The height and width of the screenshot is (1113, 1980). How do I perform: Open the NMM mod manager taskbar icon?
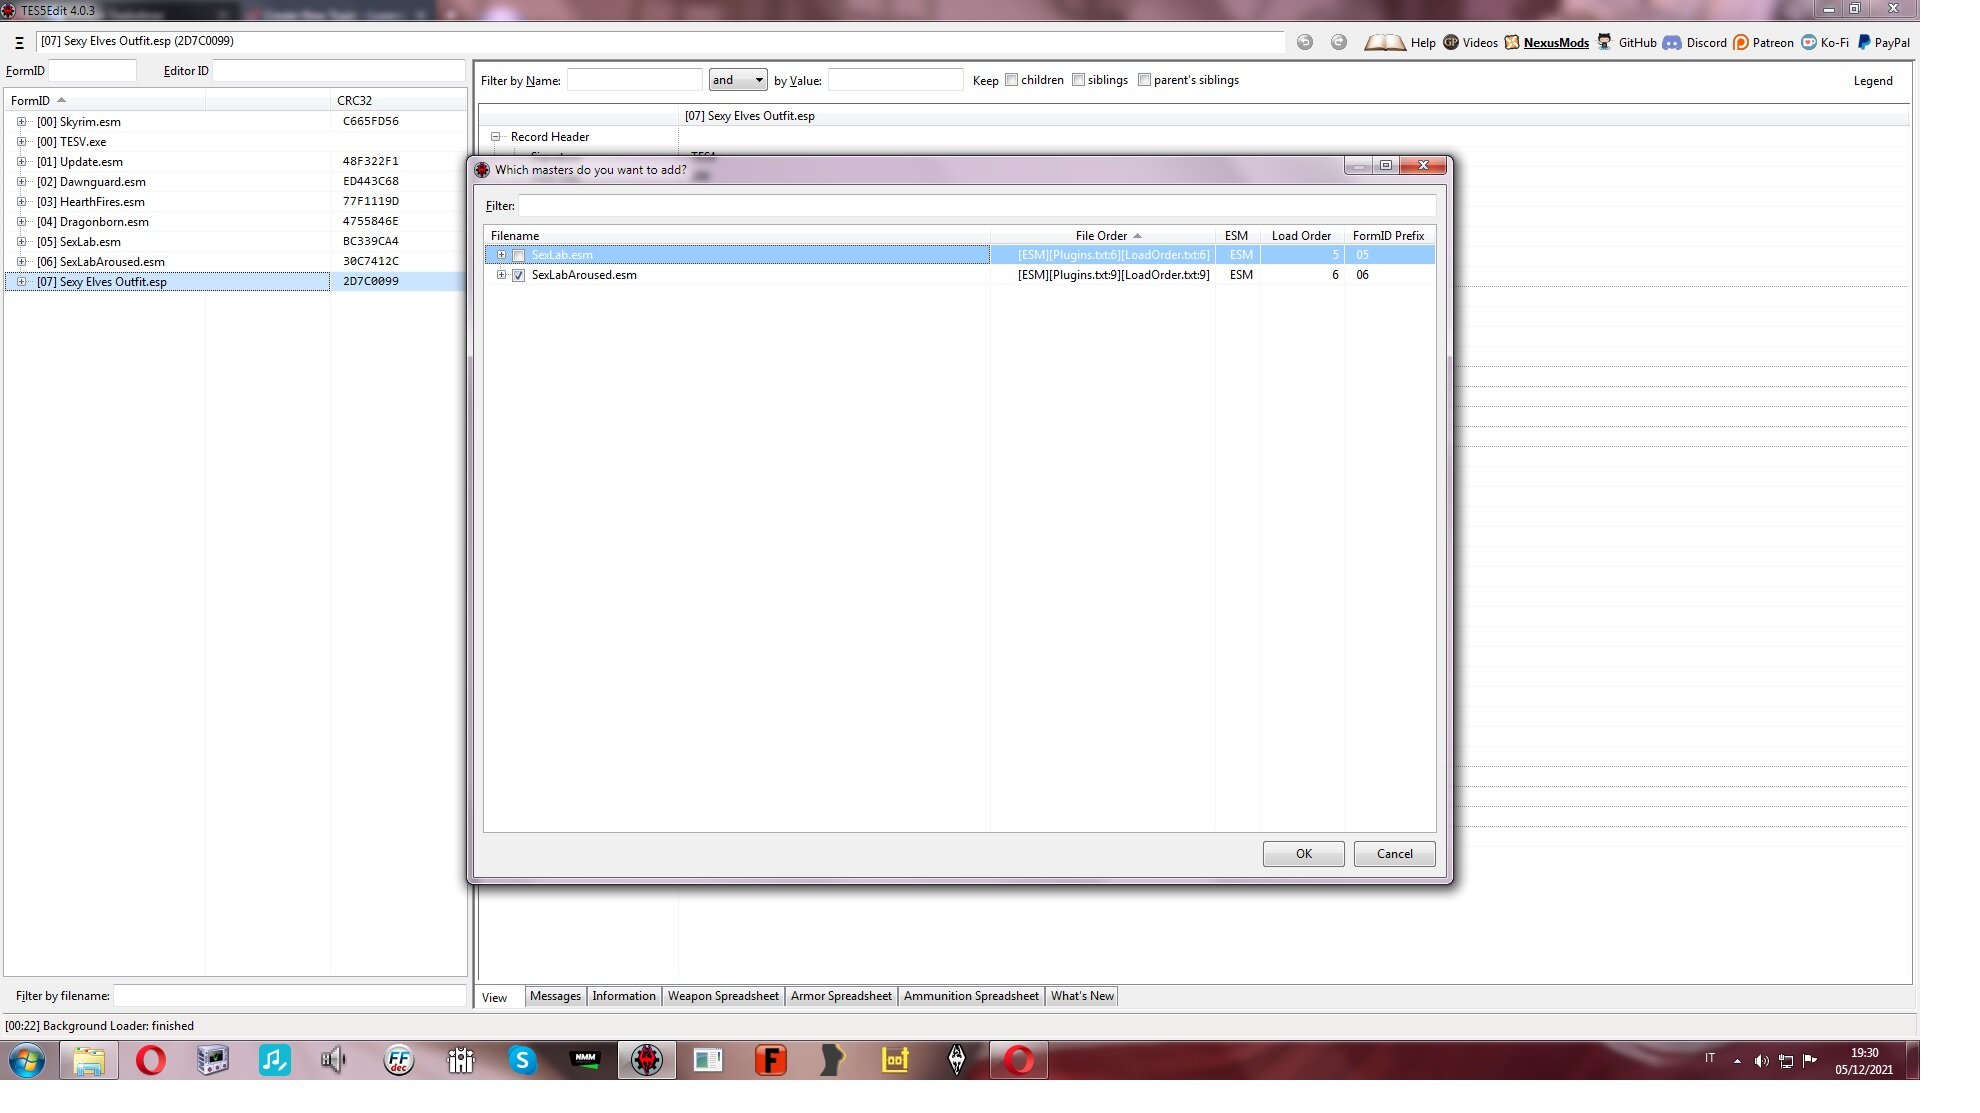pyautogui.click(x=585, y=1060)
